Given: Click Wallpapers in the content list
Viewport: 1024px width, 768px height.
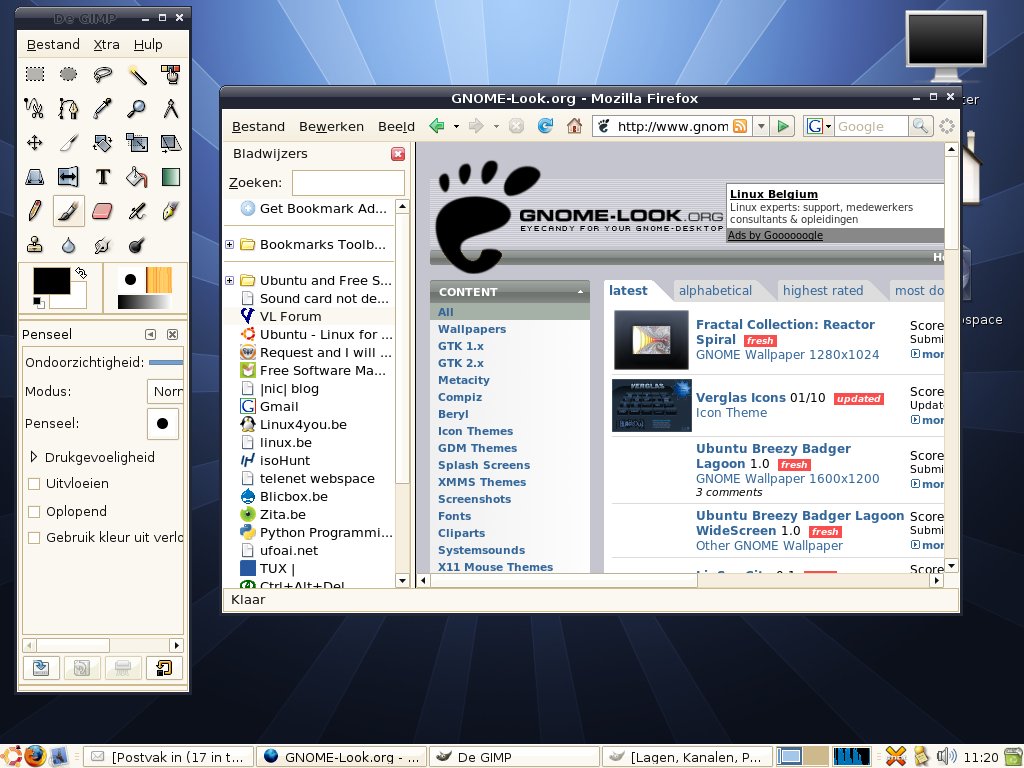Looking at the screenshot, I should (472, 329).
